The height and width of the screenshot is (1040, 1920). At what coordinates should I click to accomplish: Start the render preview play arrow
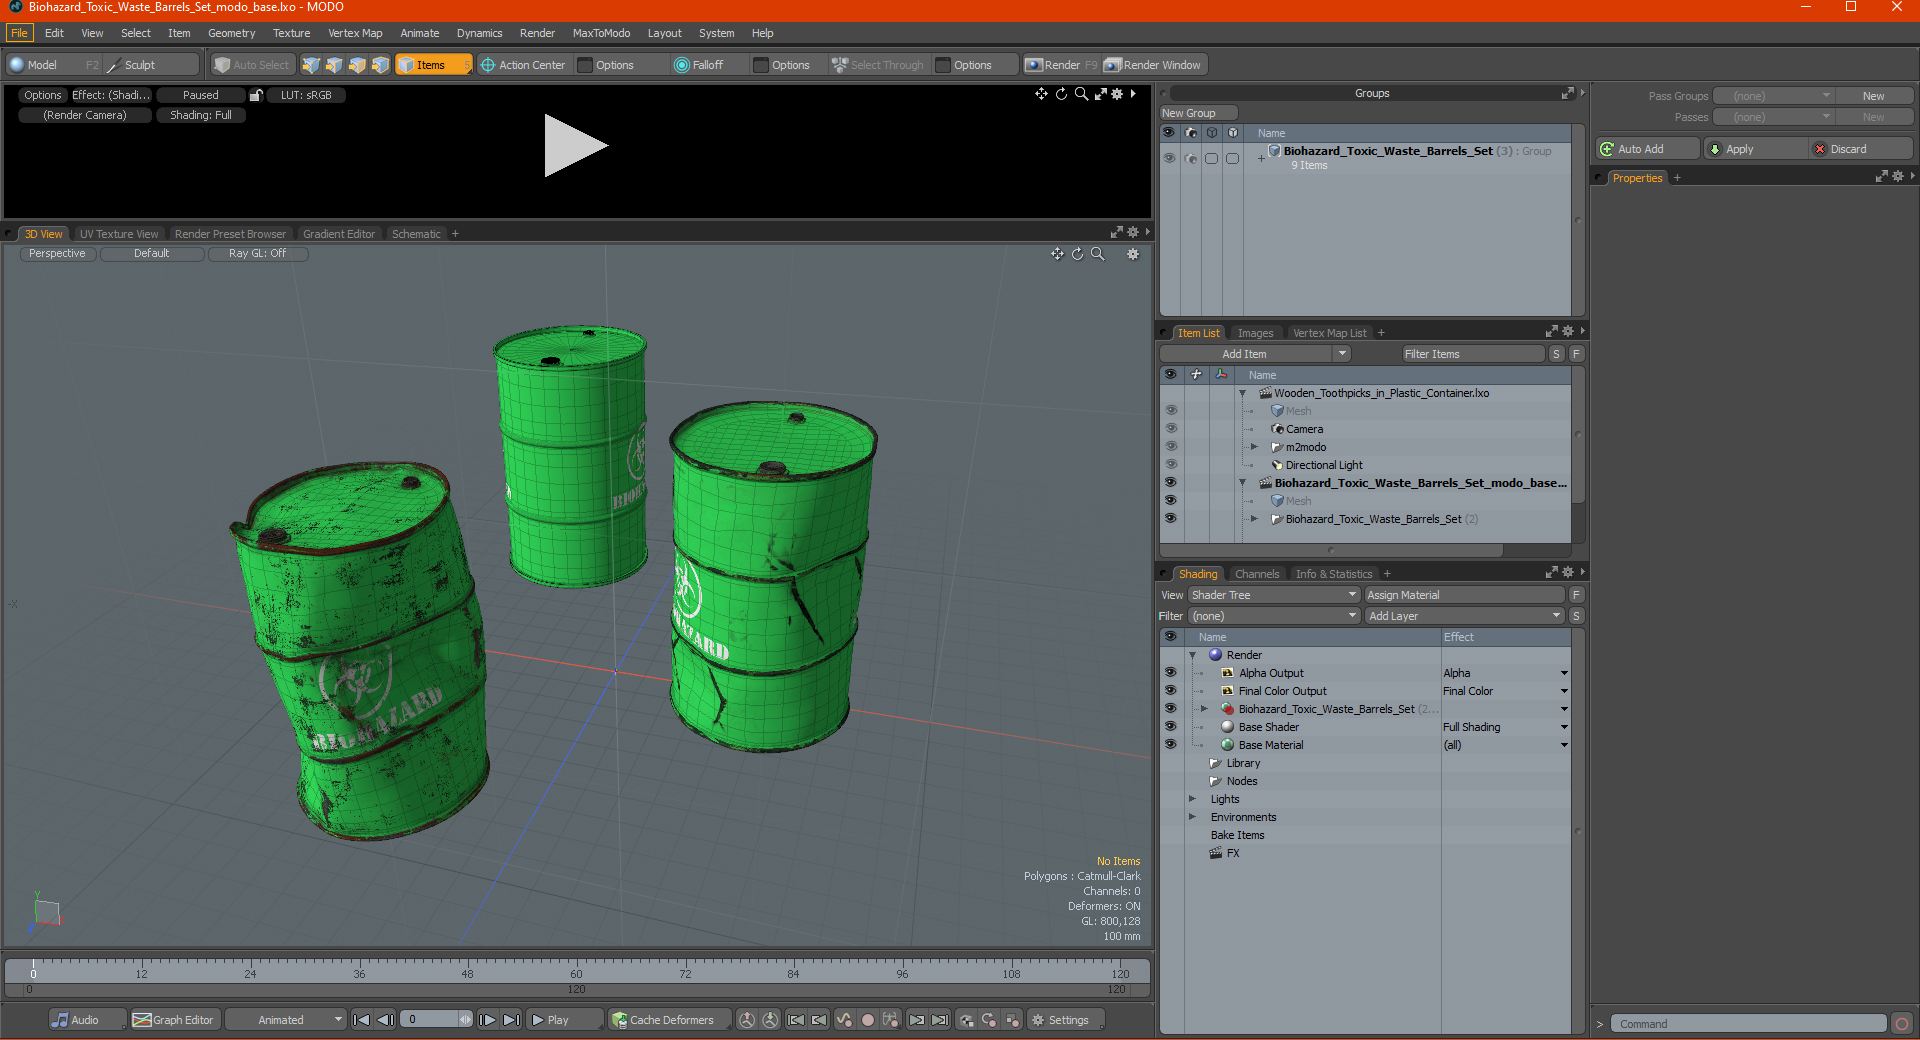pos(575,146)
